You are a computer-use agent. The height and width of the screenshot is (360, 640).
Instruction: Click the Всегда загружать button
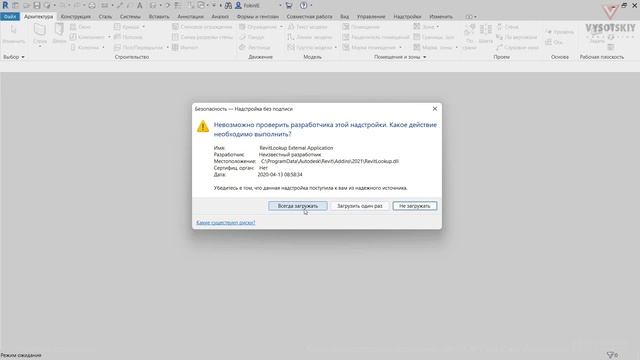coord(298,206)
